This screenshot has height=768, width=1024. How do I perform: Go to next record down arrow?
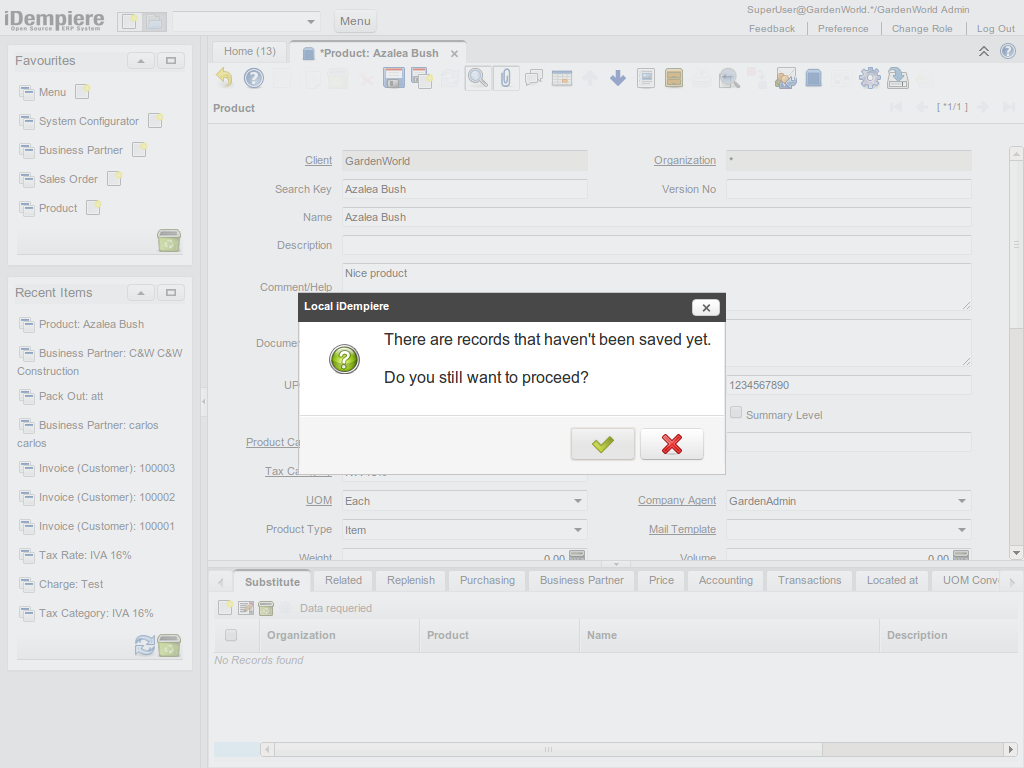click(x=618, y=78)
